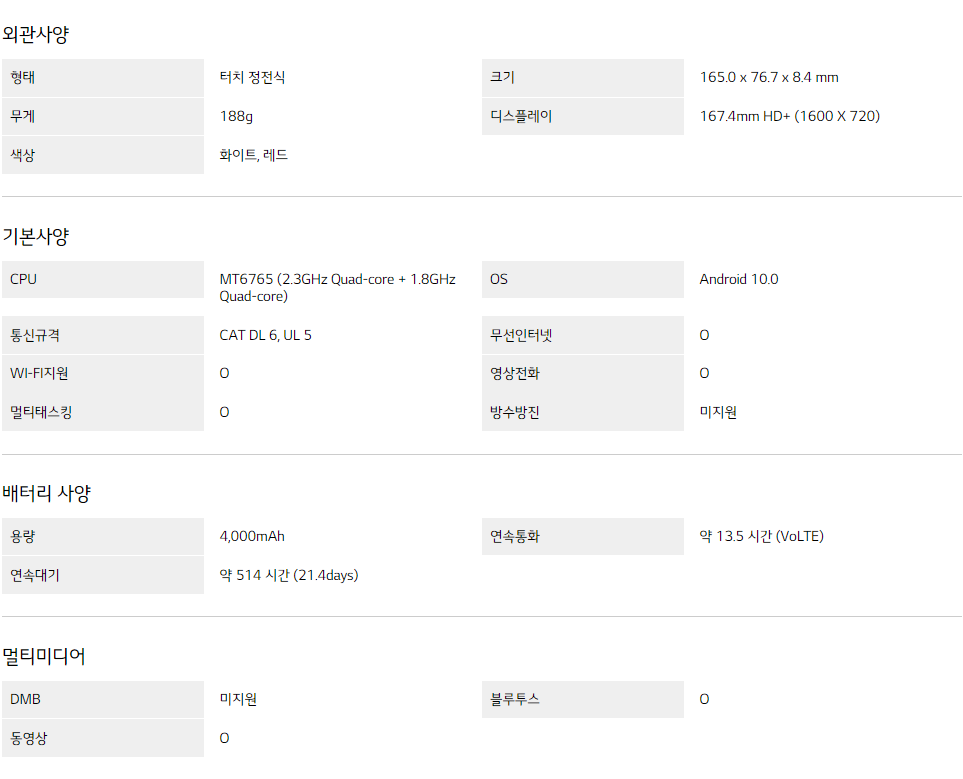This screenshot has width=963, height=779.
Task: Click the Android 10.0 value
Action: tap(739, 280)
